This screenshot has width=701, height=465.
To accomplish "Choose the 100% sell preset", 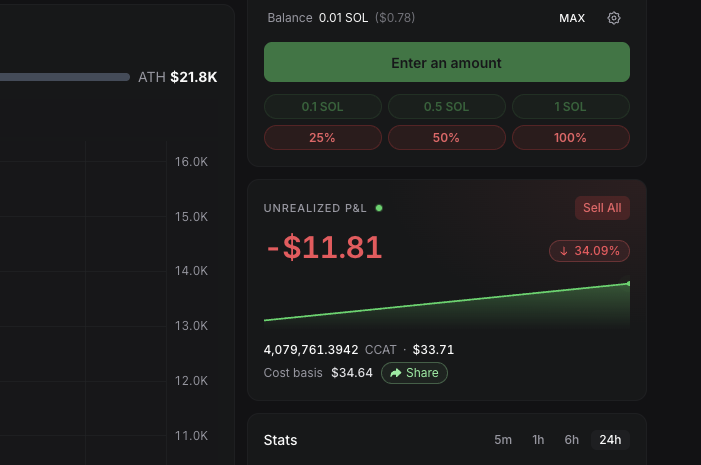I will pyautogui.click(x=570, y=138).
